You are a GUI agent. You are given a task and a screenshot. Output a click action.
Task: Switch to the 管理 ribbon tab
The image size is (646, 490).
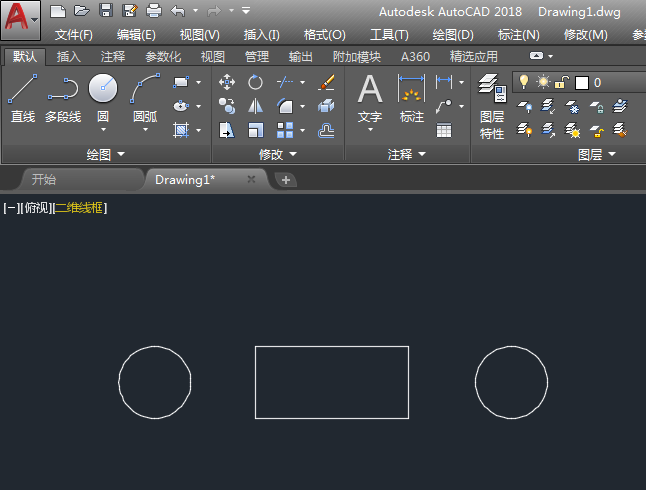click(x=257, y=56)
